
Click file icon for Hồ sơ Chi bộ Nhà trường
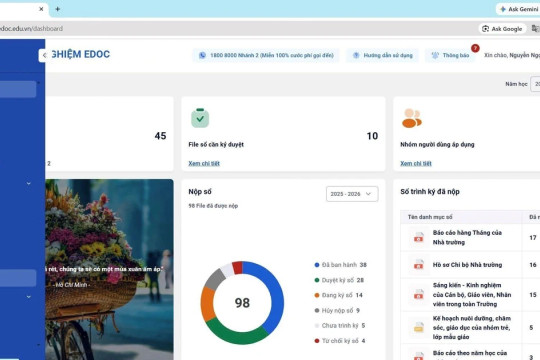point(418,265)
